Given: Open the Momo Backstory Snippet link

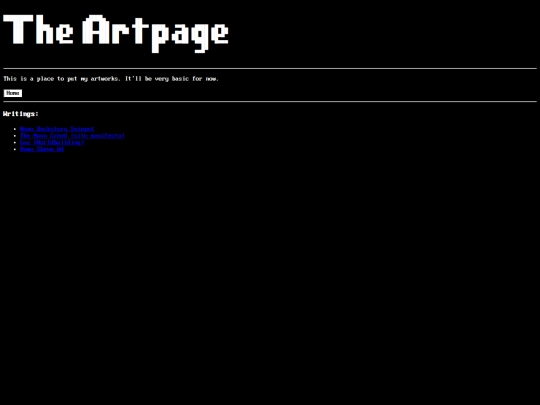Looking at the screenshot, I should [x=57, y=129].
